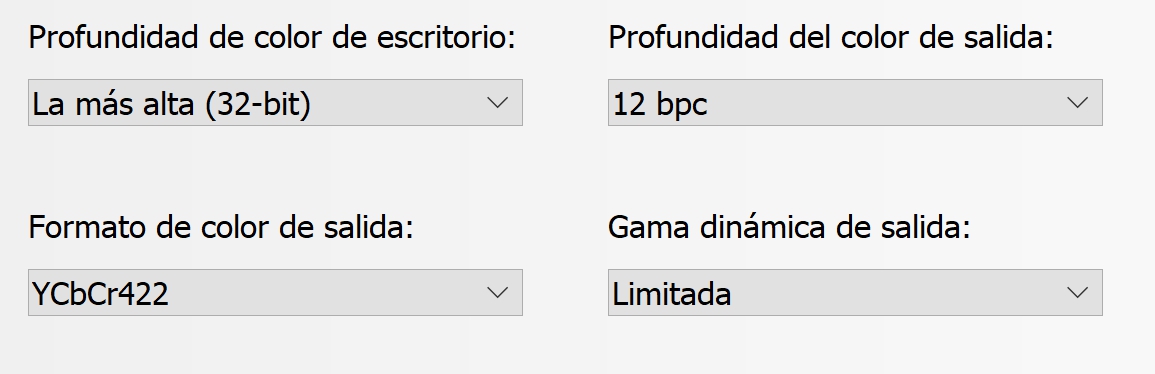Screen dimensions: 1155x374
Task: Select the YCbCr422 value text
Action: point(101,294)
